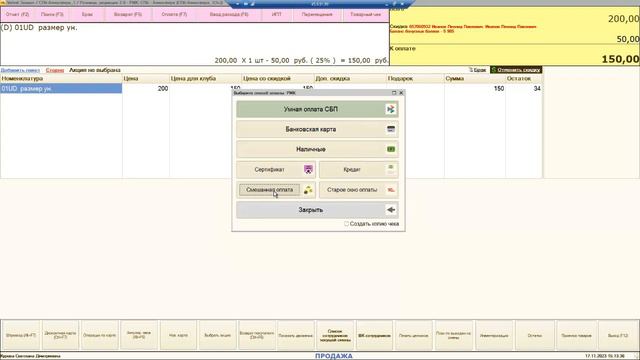Click the ШК сотрудников bottom button
This screenshot has width=640, height=360.
(374, 335)
